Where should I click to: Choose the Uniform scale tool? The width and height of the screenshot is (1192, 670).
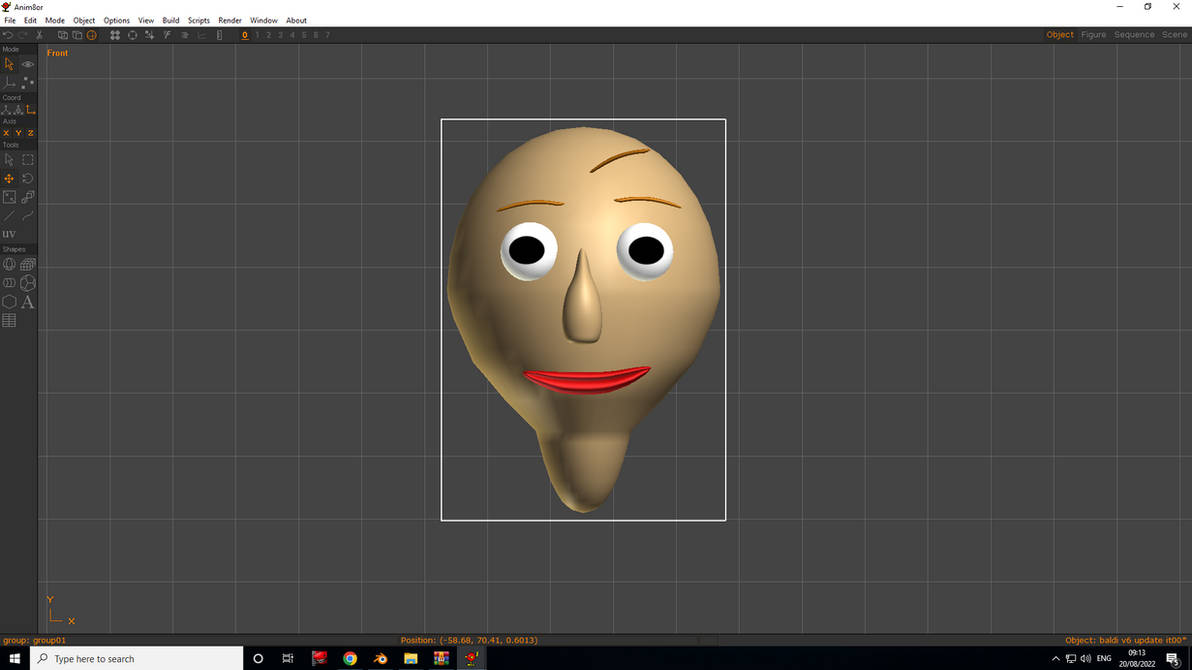27,197
